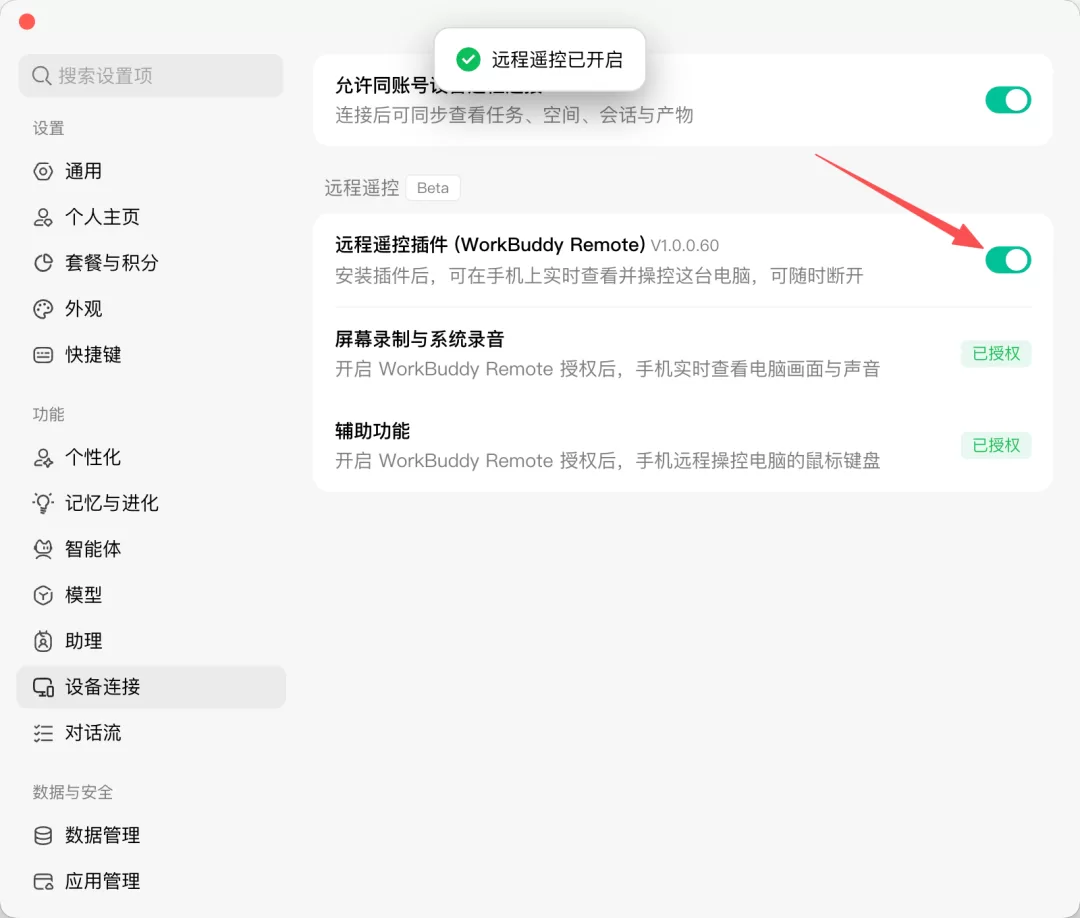
Task: Focus the 搜索设置项 search field
Action: (151, 76)
